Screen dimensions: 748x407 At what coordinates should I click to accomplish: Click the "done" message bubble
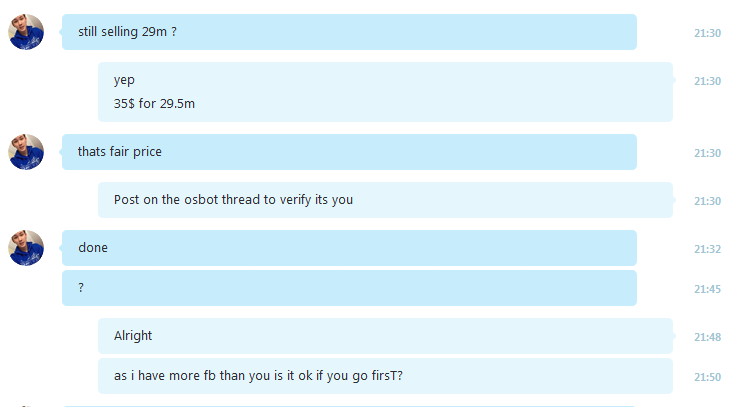tap(349, 248)
